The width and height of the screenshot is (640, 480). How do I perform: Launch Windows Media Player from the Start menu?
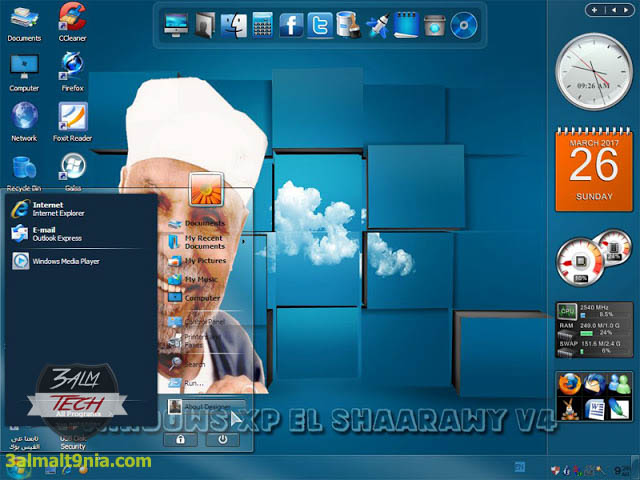click(x=78, y=261)
